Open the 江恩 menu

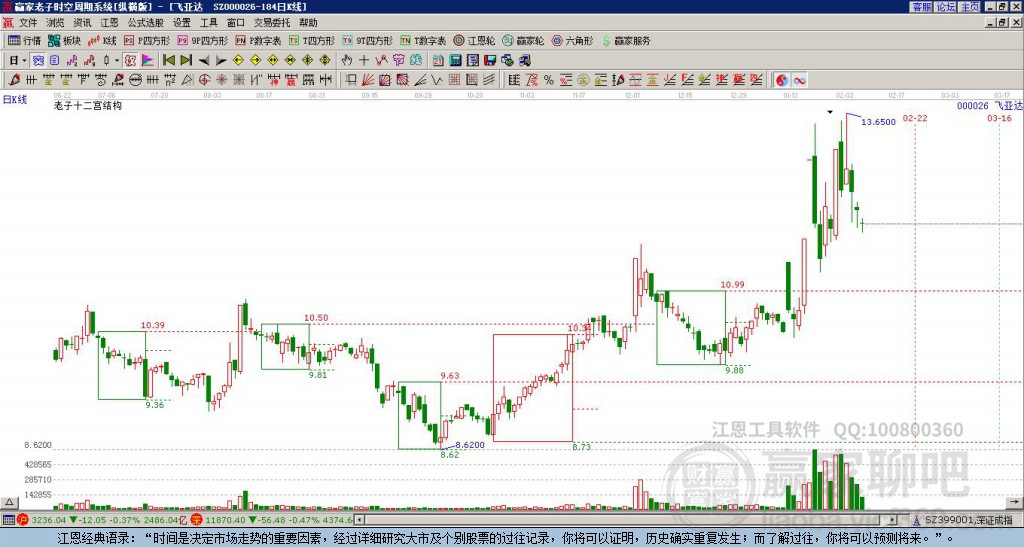(x=109, y=23)
